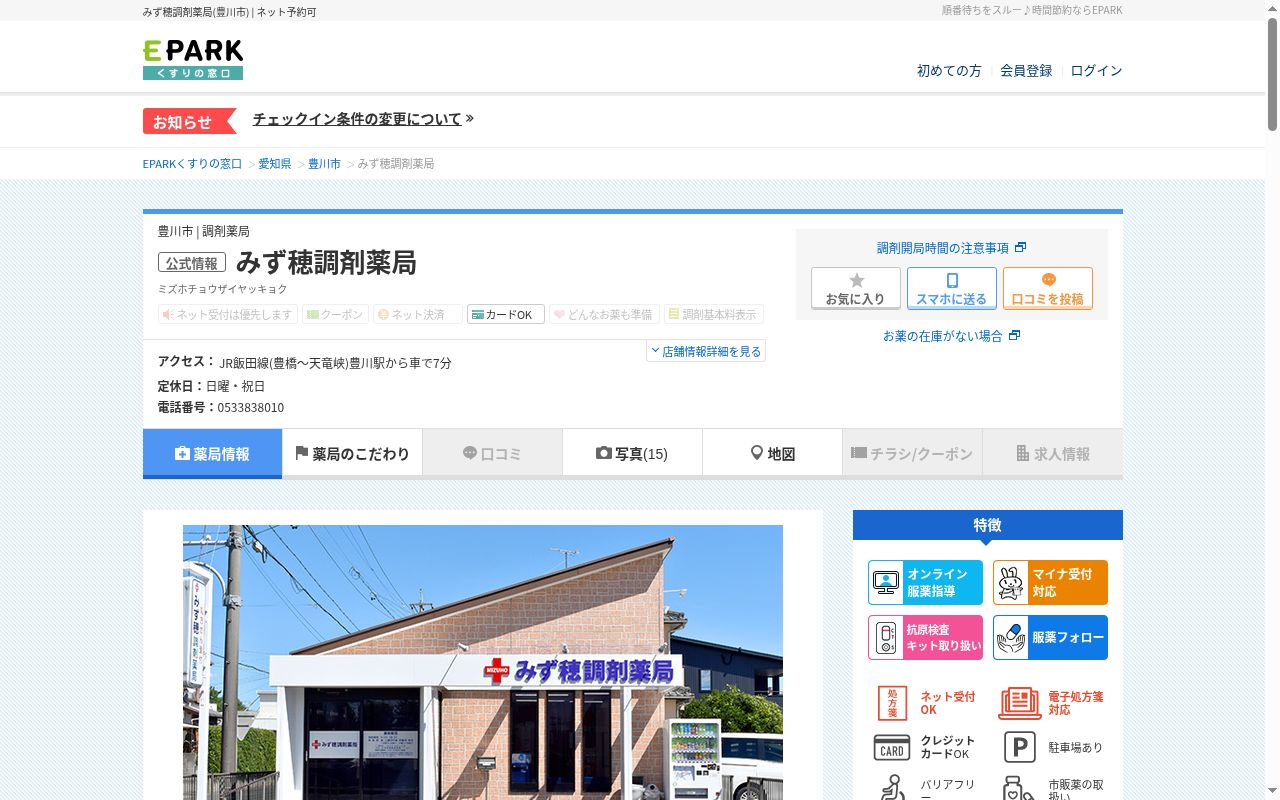
Task: Click the ネット受付は優先します tag
Action: click(x=228, y=314)
